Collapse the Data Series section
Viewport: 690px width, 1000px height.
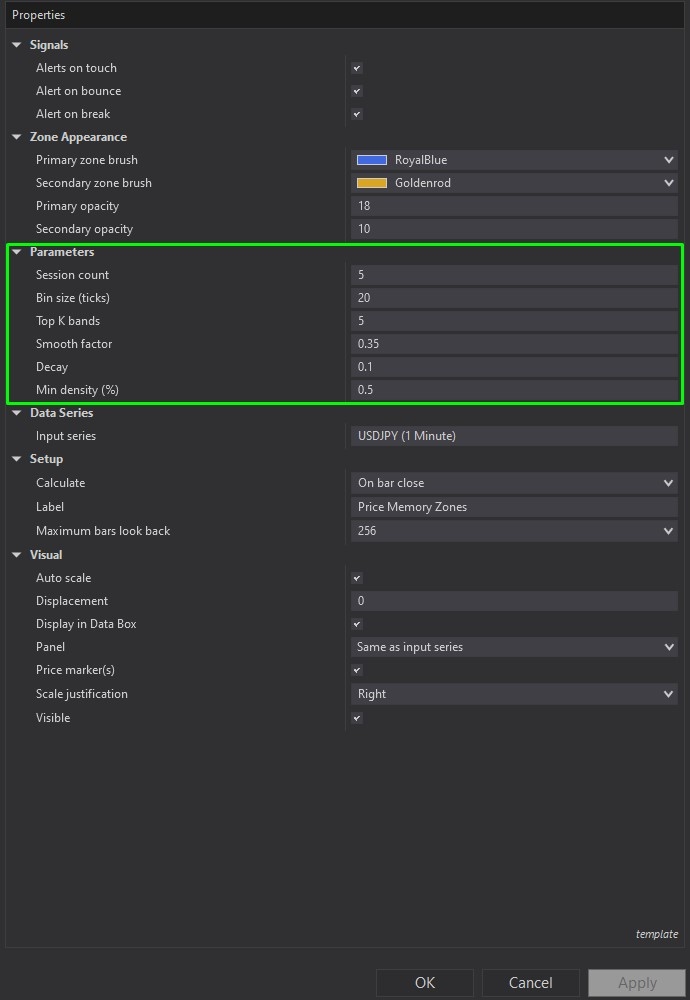pyautogui.click(x=17, y=413)
